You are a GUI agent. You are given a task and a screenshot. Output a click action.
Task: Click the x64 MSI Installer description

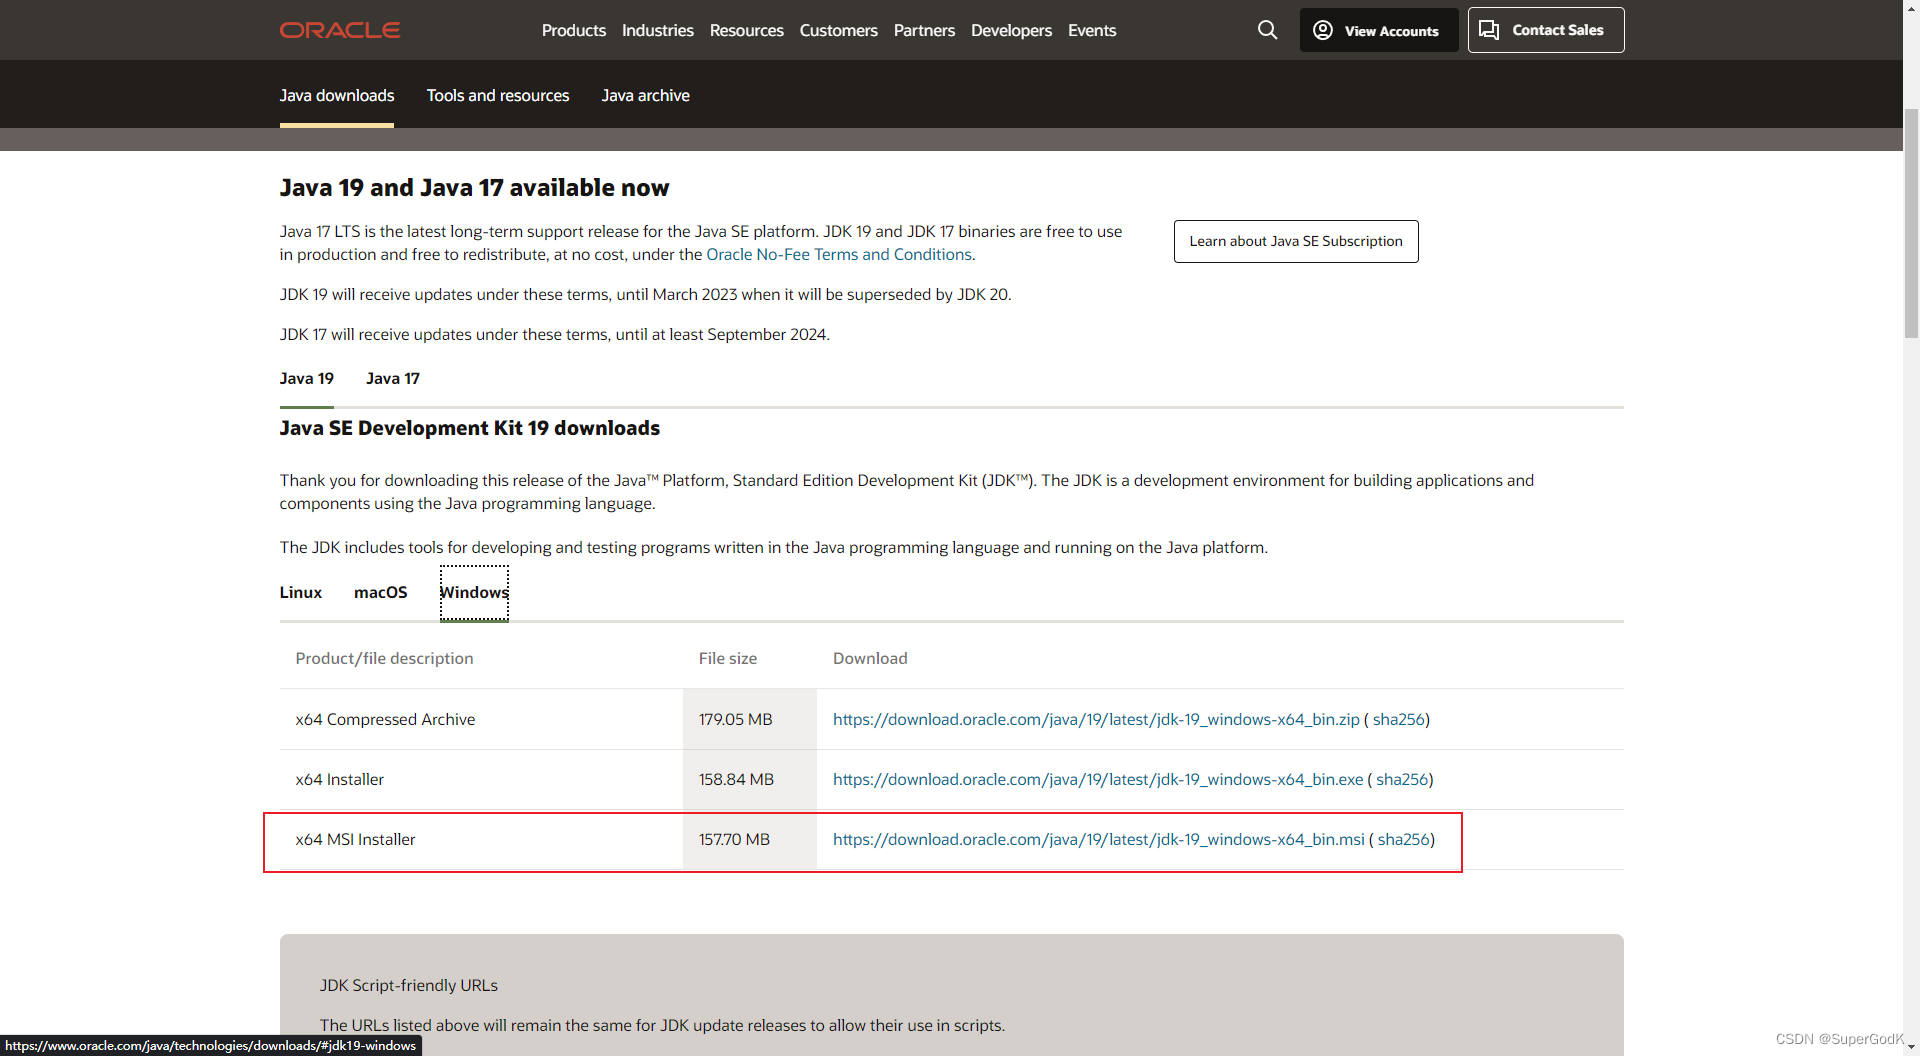pyautogui.click(x=355, y=839)
